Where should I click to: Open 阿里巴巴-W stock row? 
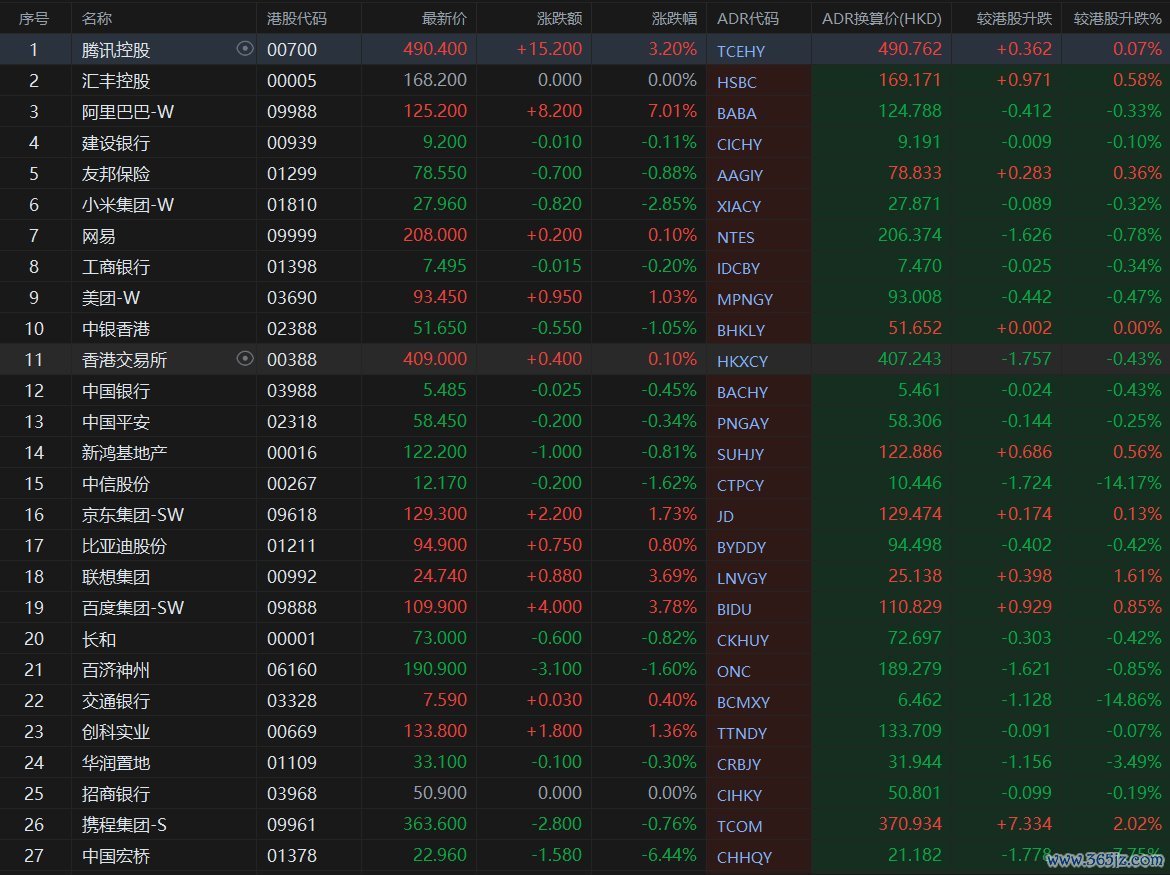585,112
